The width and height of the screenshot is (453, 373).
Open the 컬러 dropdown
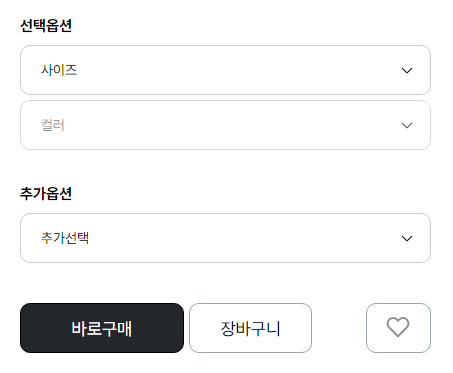pos(225,125)
